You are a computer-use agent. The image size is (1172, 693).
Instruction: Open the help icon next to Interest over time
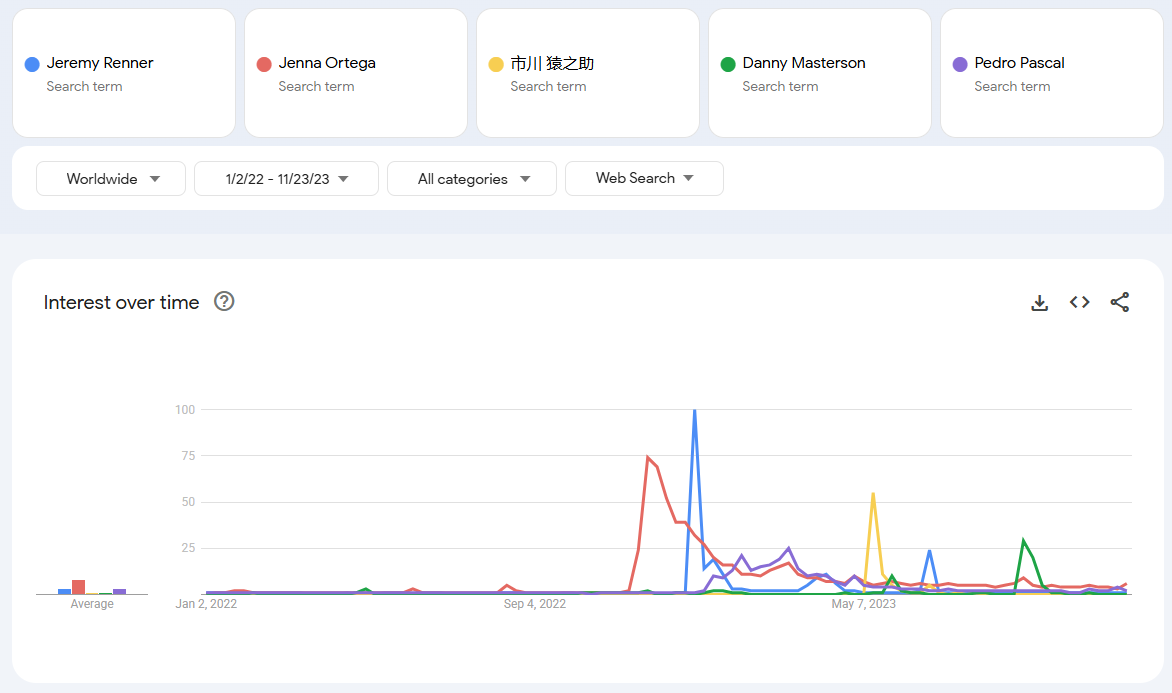point(224,301)
